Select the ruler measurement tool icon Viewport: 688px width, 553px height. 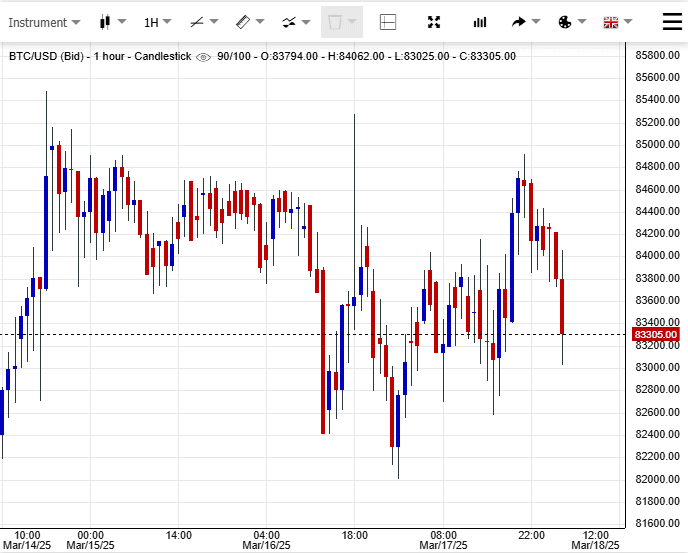pos(243,22)
